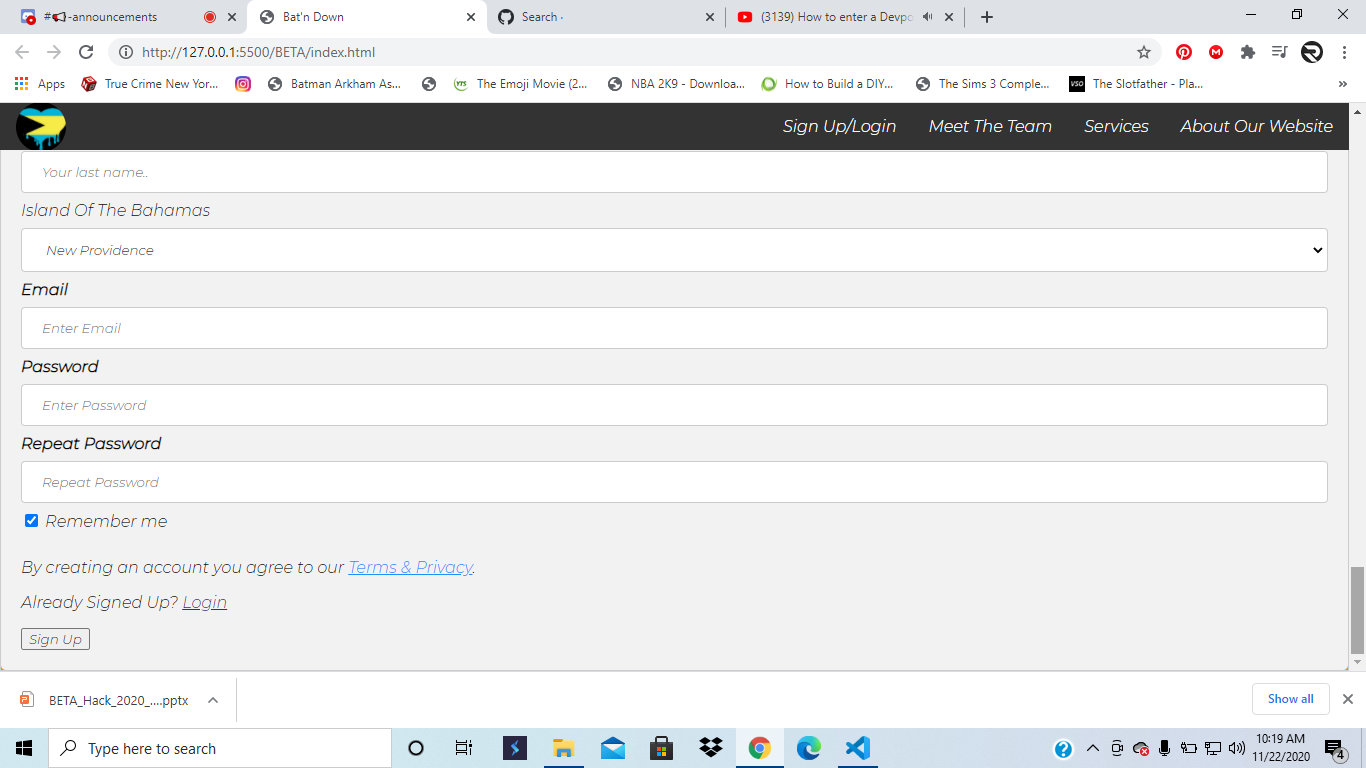The height and width of the screenshot is (768, 1366).
Task: Click the Enter Email field
Action: click(674, 328)
